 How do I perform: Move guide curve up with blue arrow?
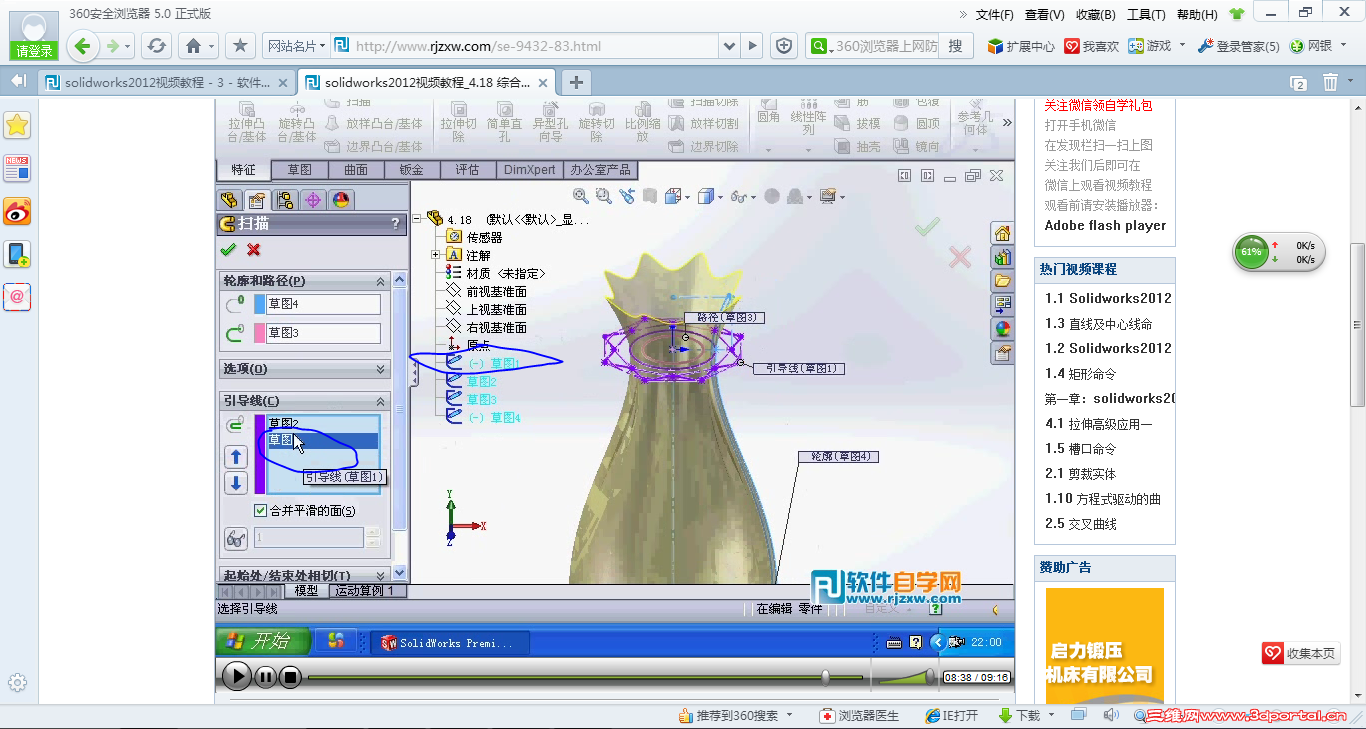236,457
